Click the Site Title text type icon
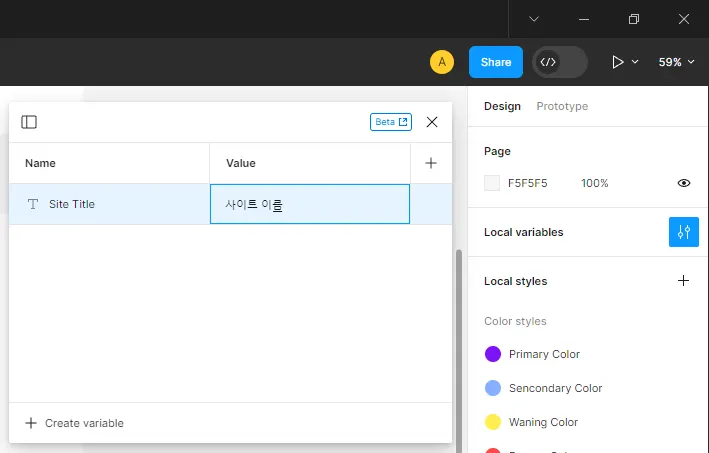709x453 pixels. (33, 204)
